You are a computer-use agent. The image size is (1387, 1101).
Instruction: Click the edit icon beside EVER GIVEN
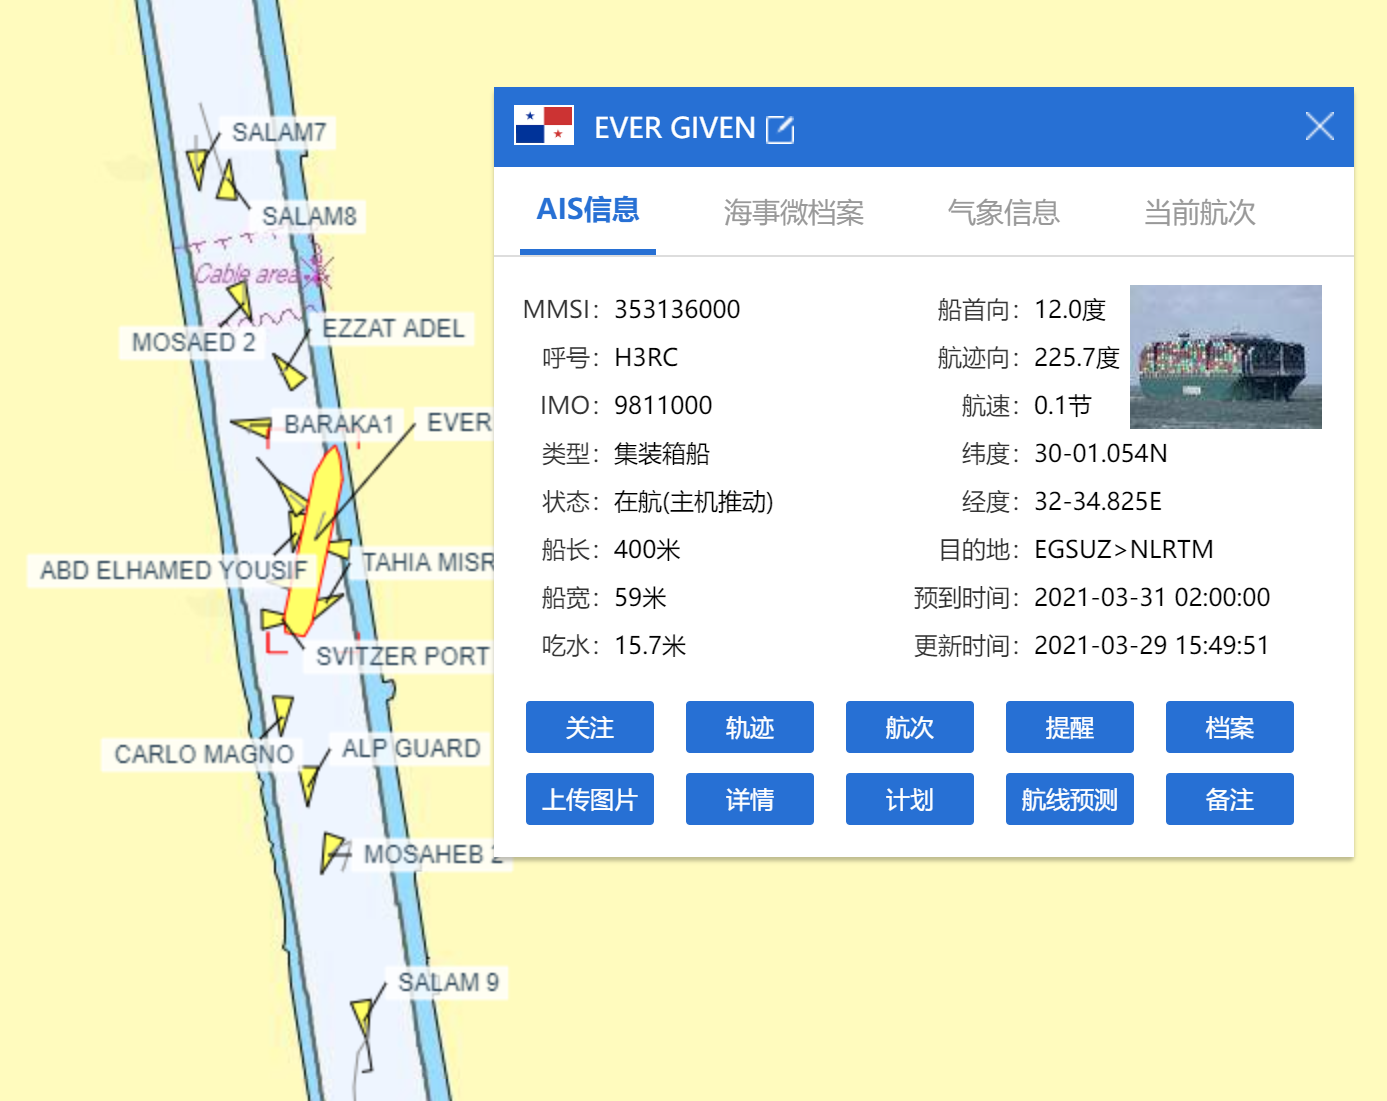point(779,129)
